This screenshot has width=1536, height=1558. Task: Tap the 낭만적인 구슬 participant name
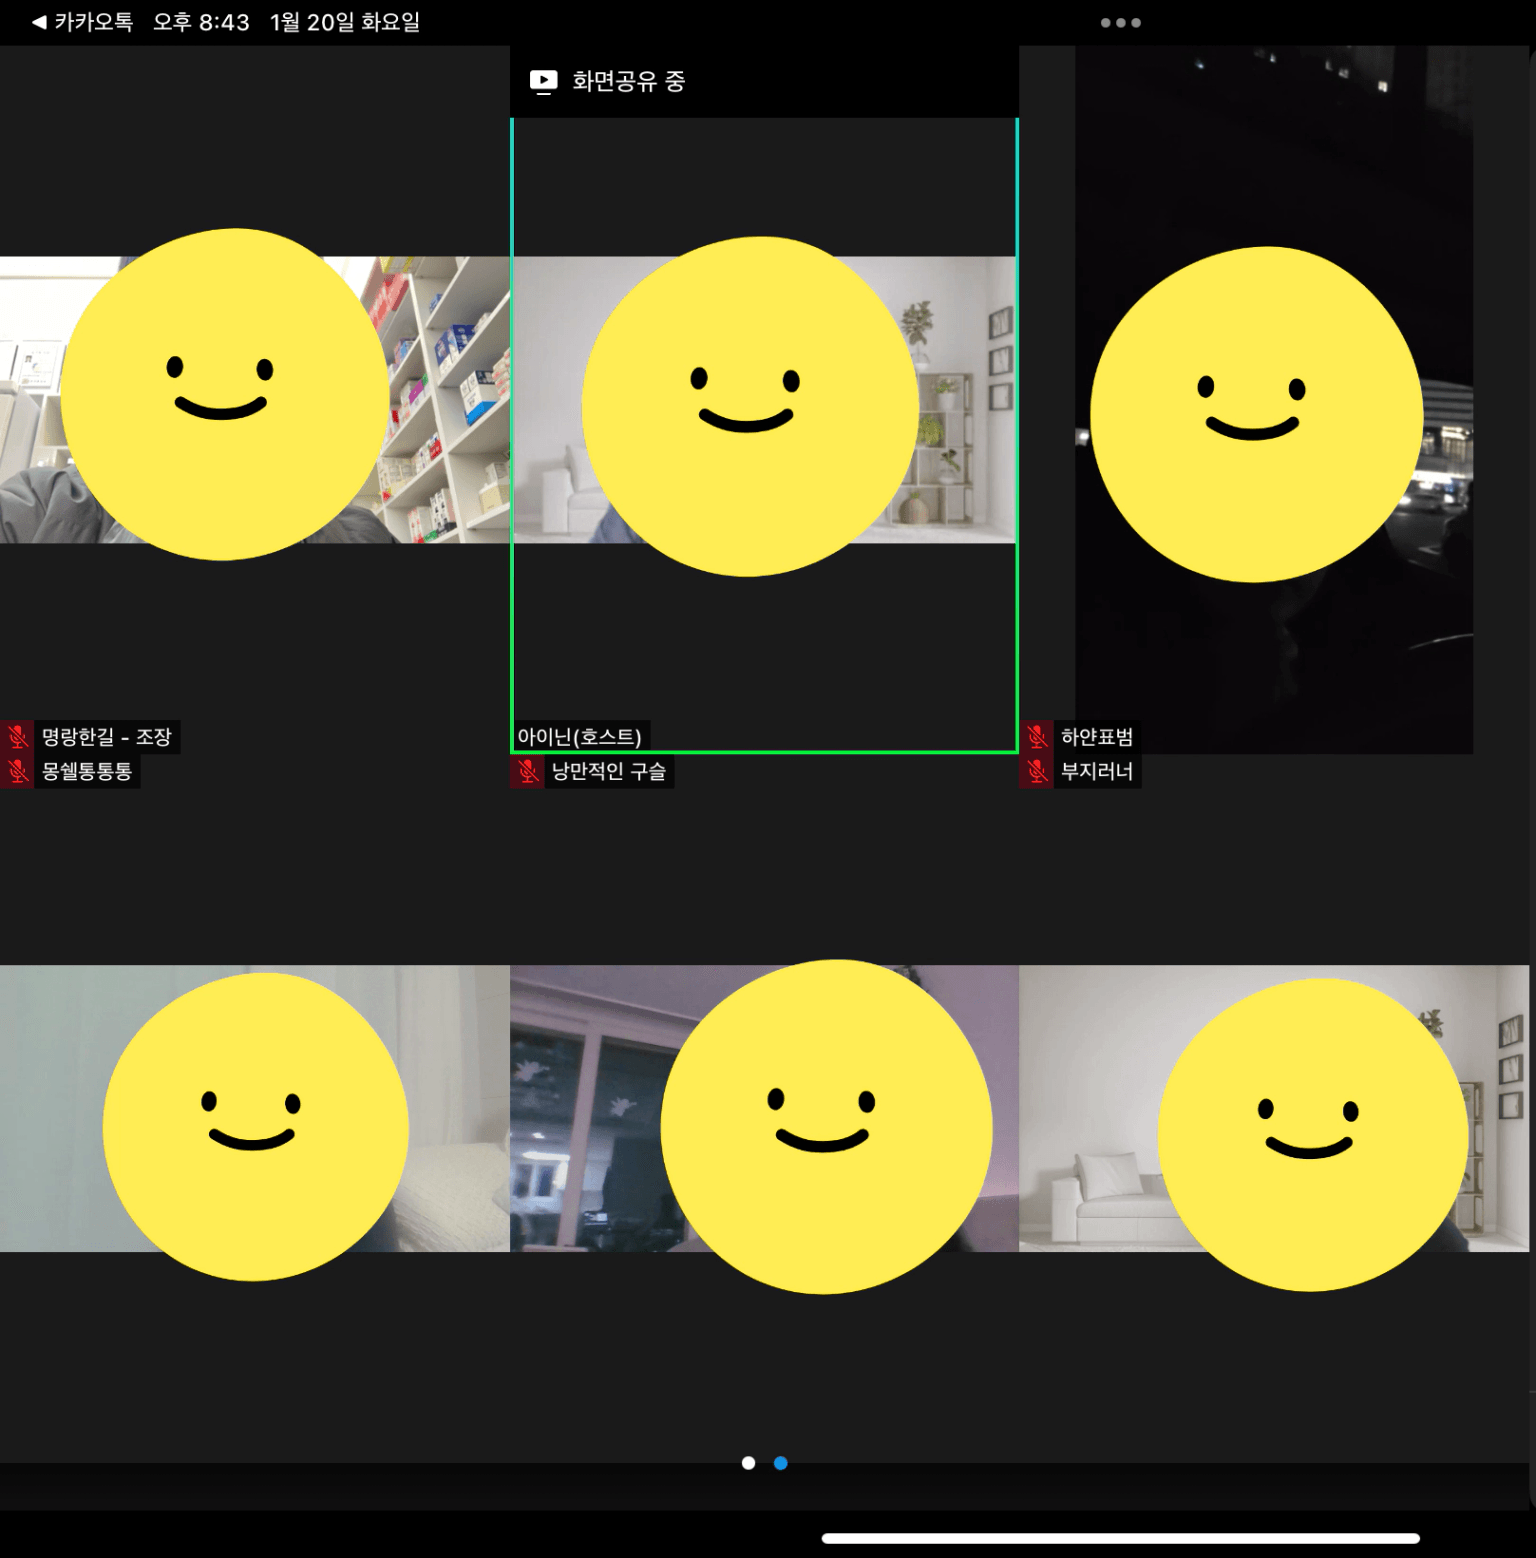tap(608, 771)
